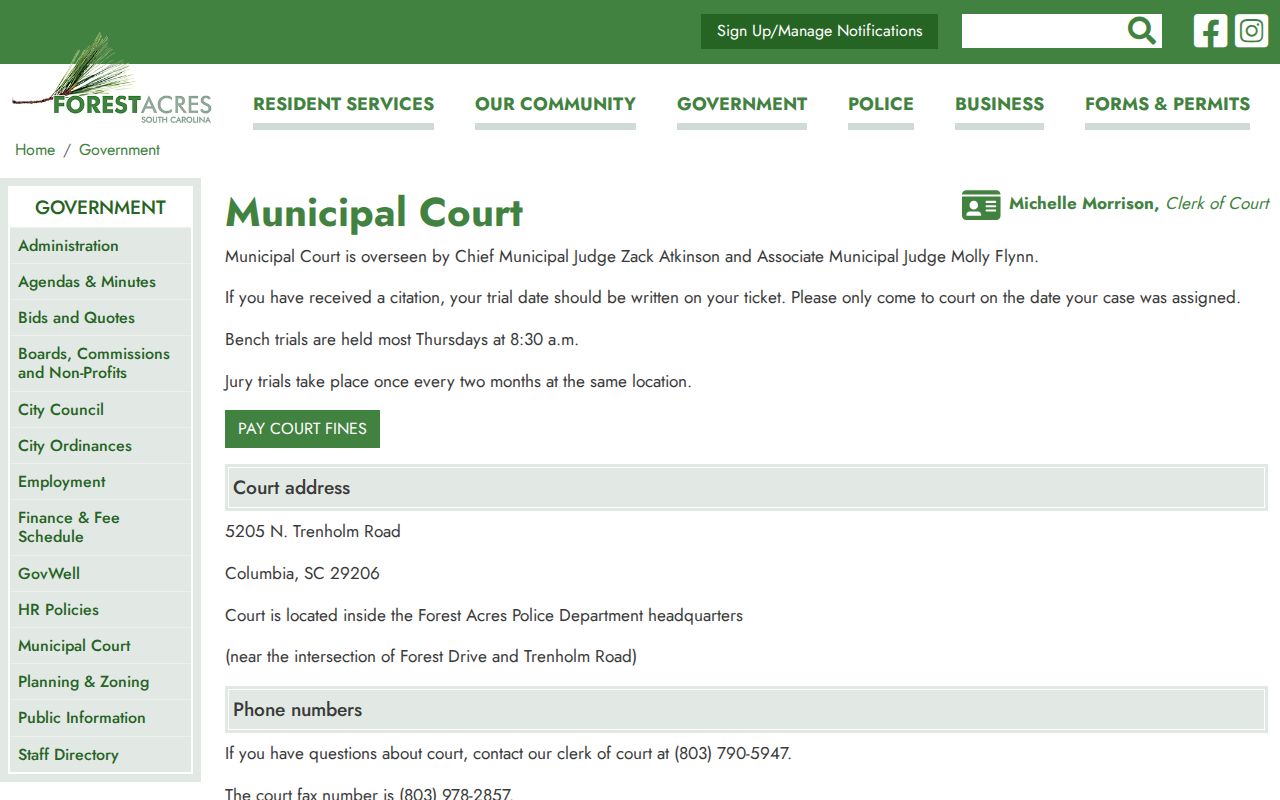The image size is (1280, 800).
Task: Click the address line 5205 N. Trenholm Road
Action: pos(313,532)
